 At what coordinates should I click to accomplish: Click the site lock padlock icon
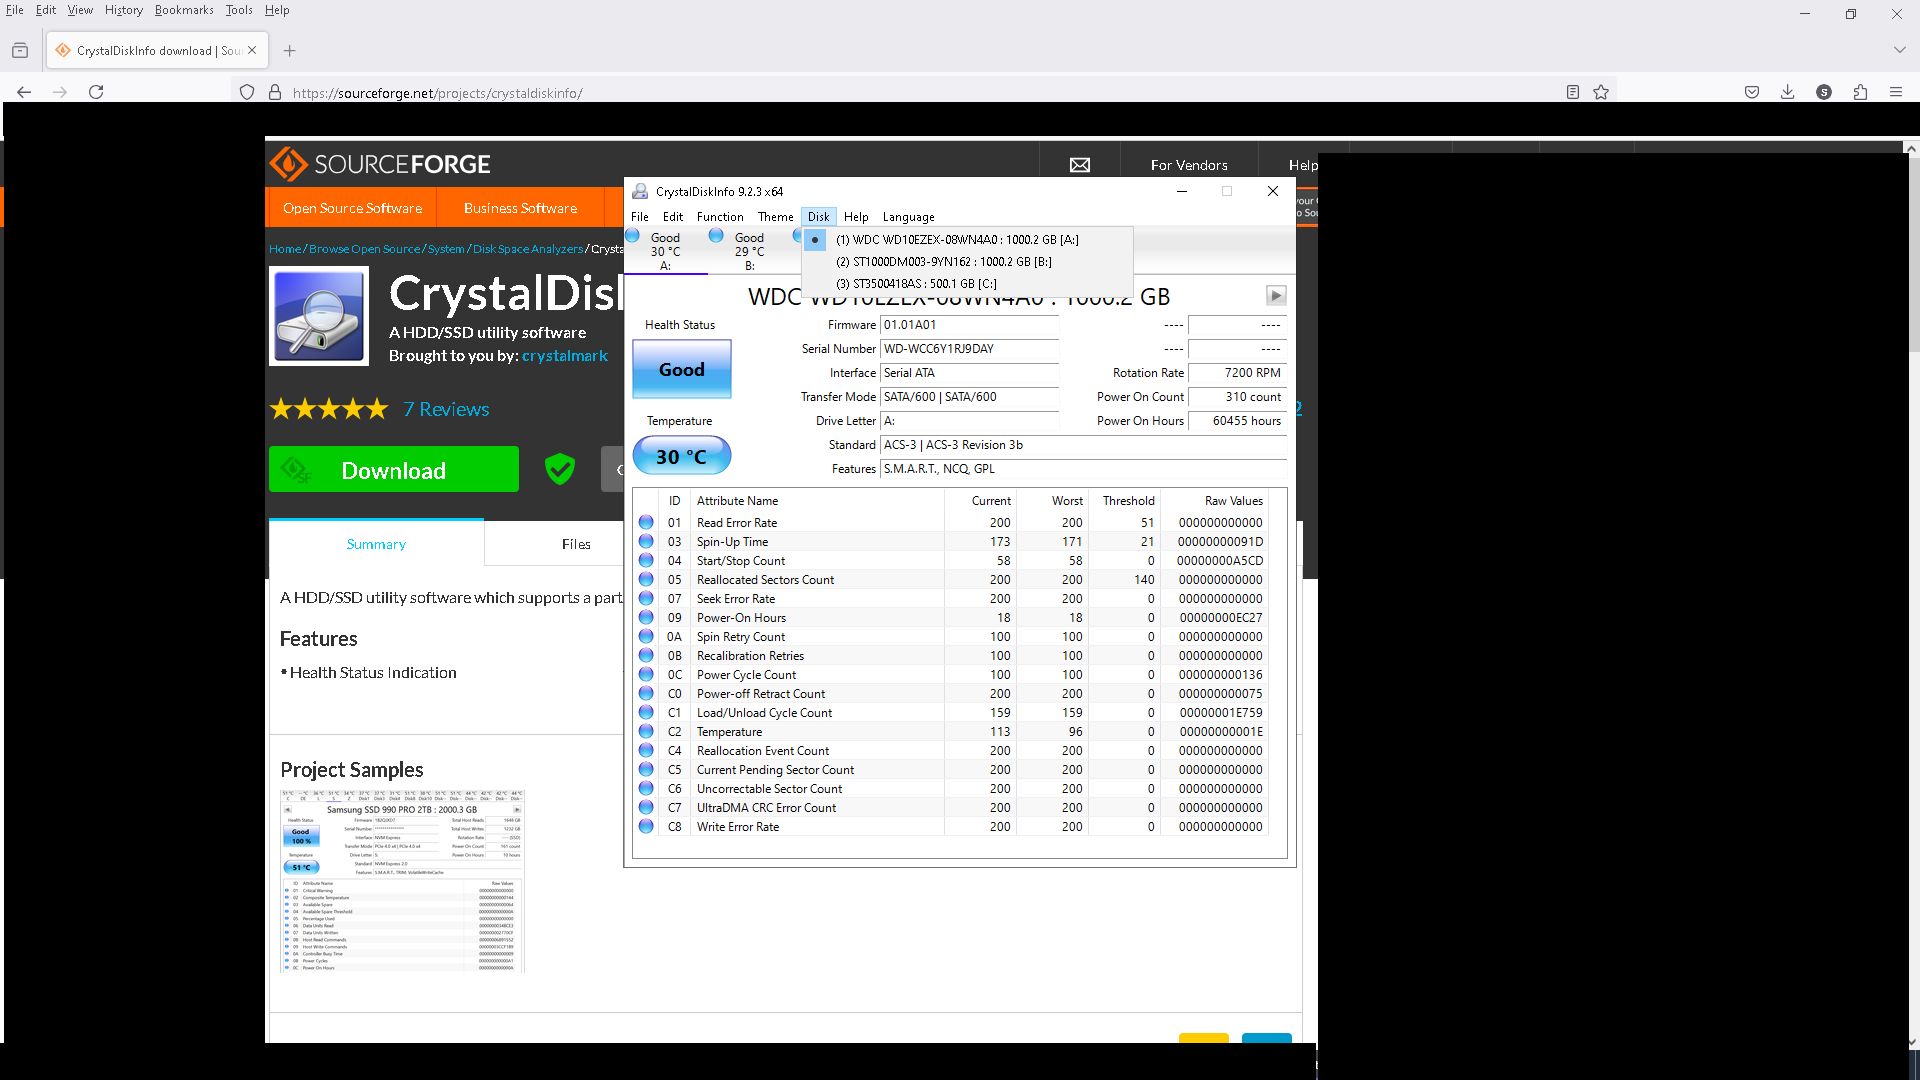coord(275,93)
